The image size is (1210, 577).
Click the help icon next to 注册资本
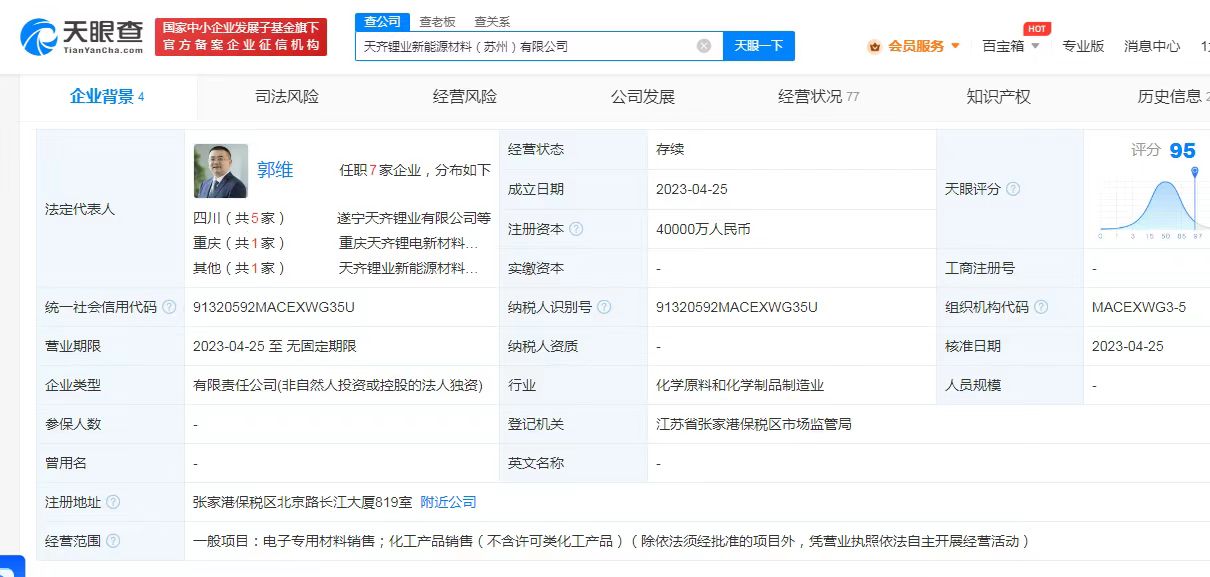576,229
